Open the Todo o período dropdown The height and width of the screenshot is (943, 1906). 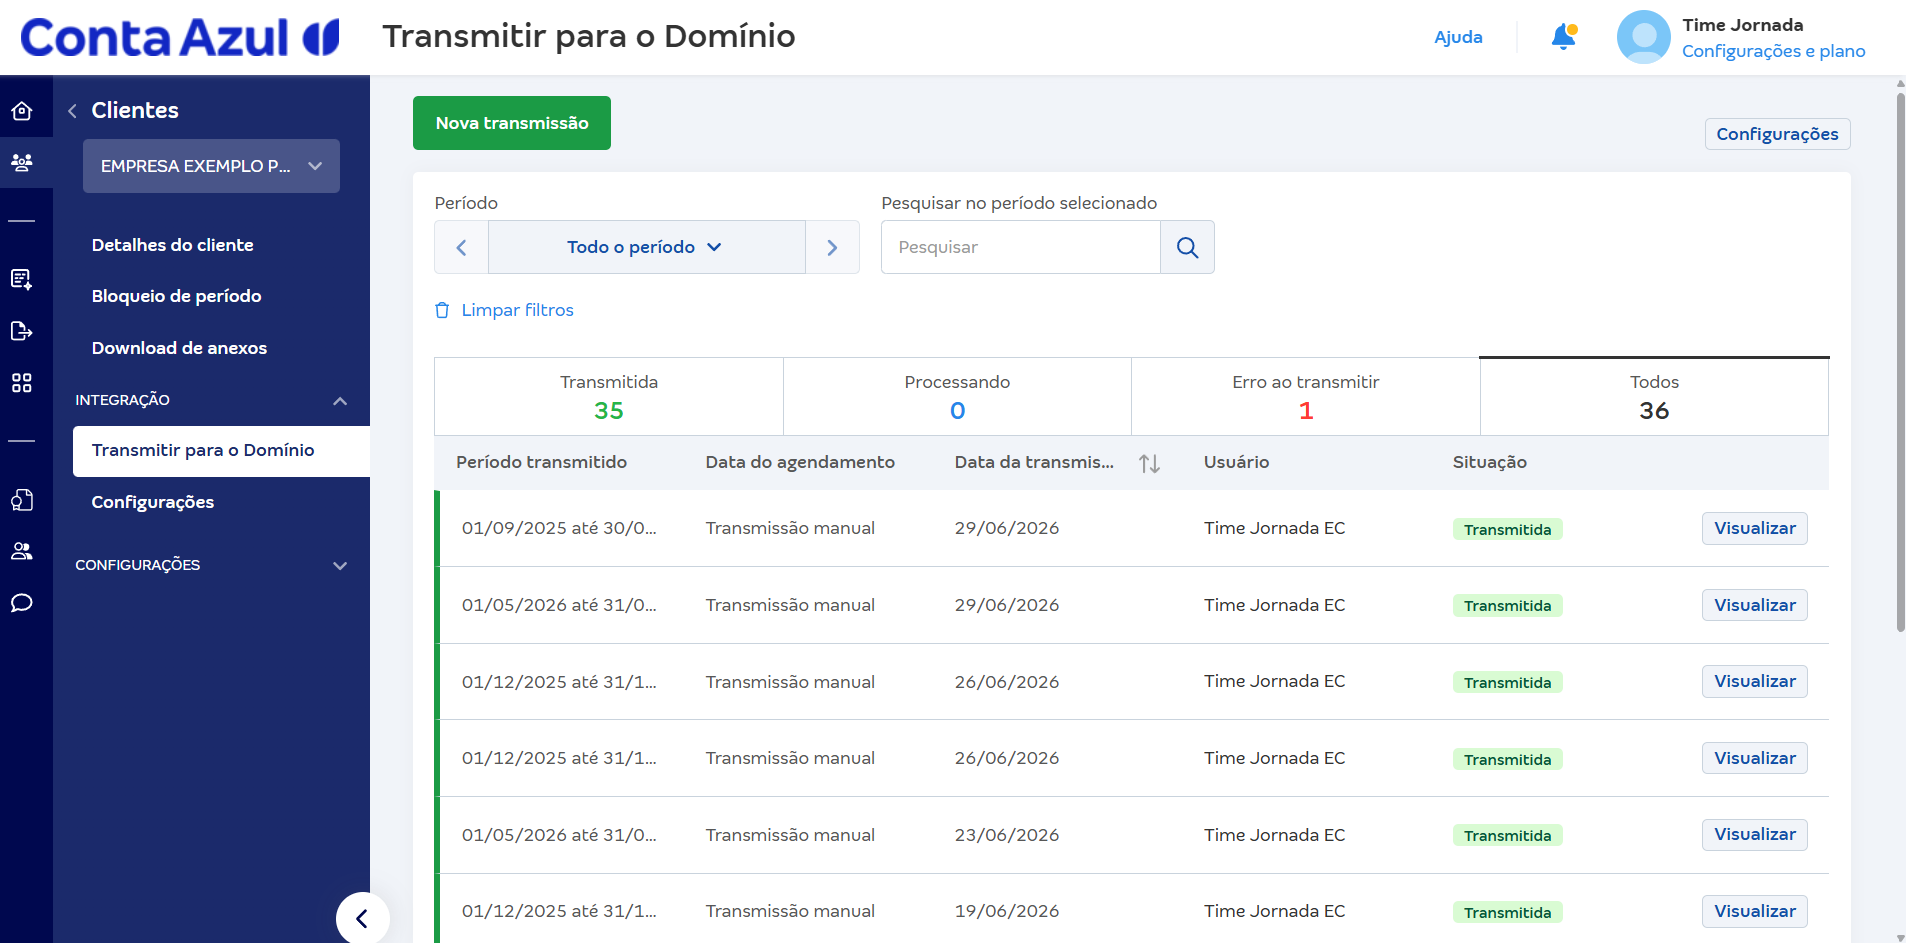(646, 247)
